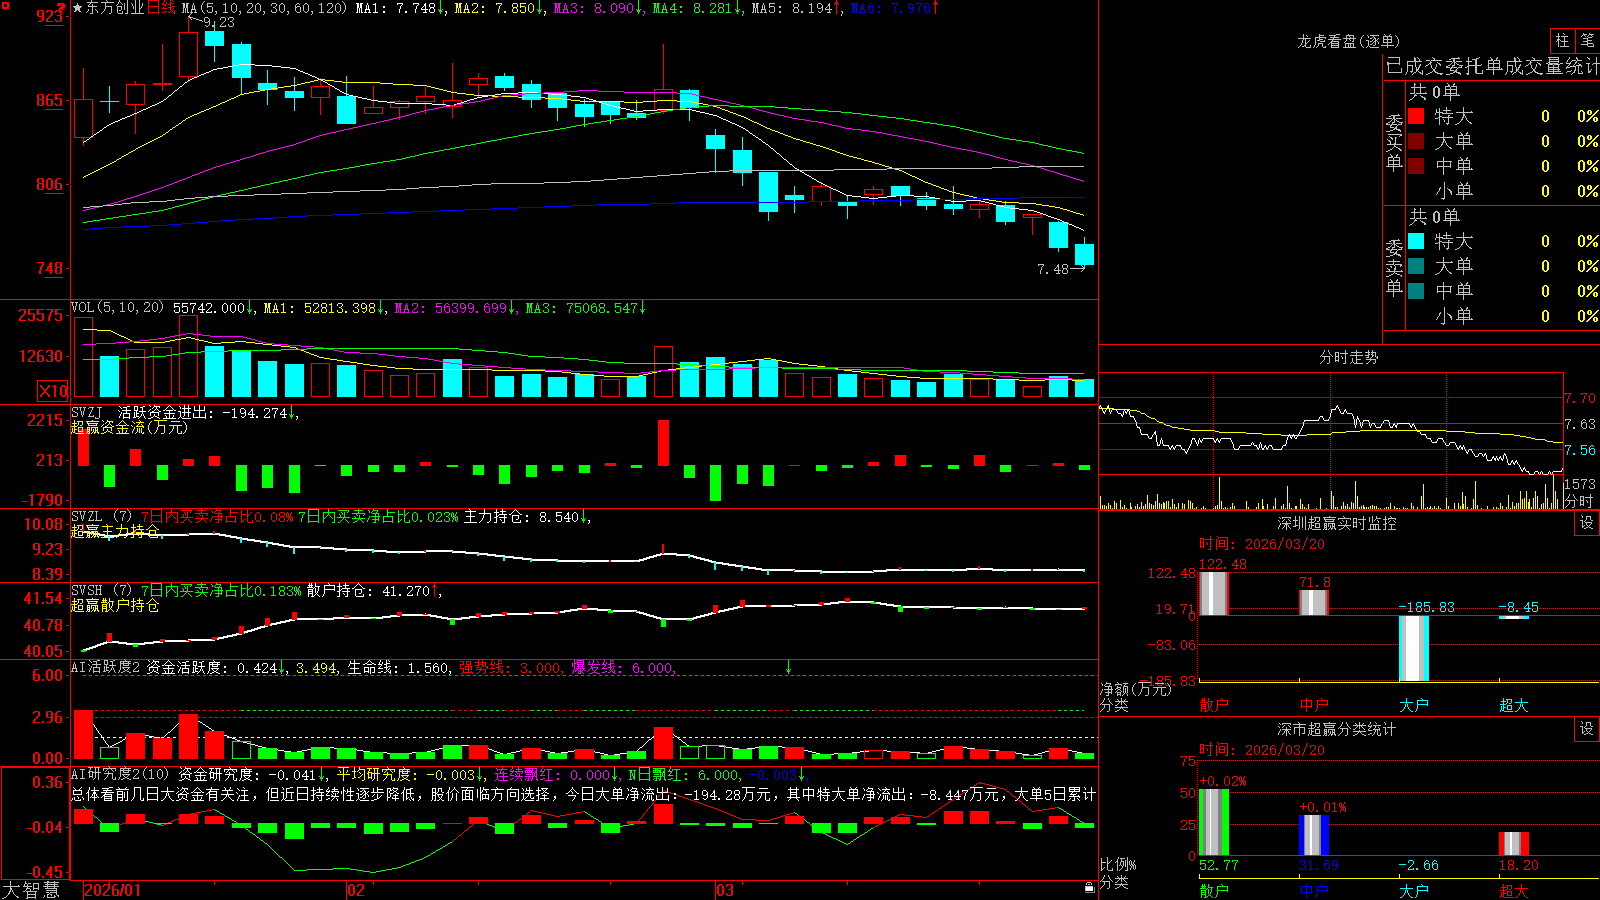
Task: Open the SVZL (7) indicator label
Action: (x=101, y=517)
